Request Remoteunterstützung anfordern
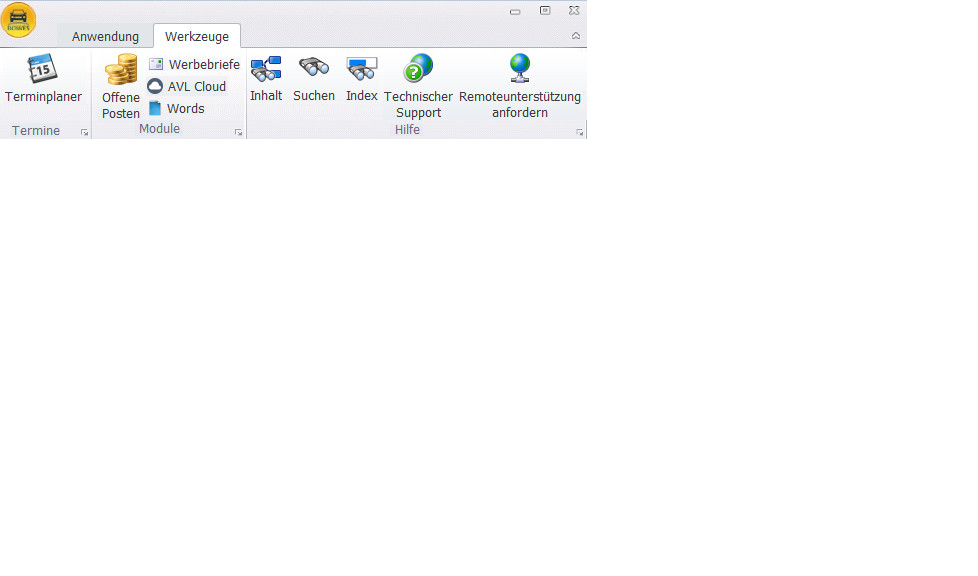The image size is (978, 576). (520, 86)
